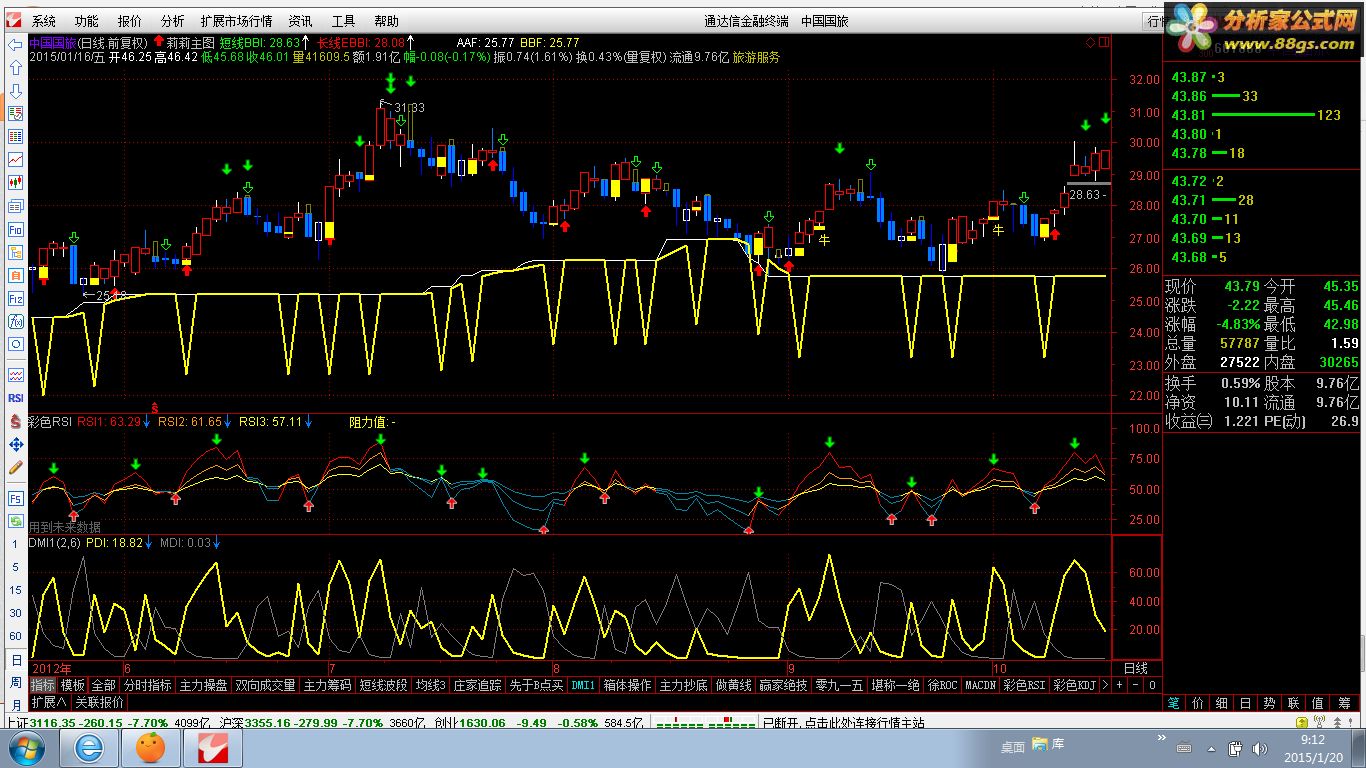Open the 系统 menu

44,21
